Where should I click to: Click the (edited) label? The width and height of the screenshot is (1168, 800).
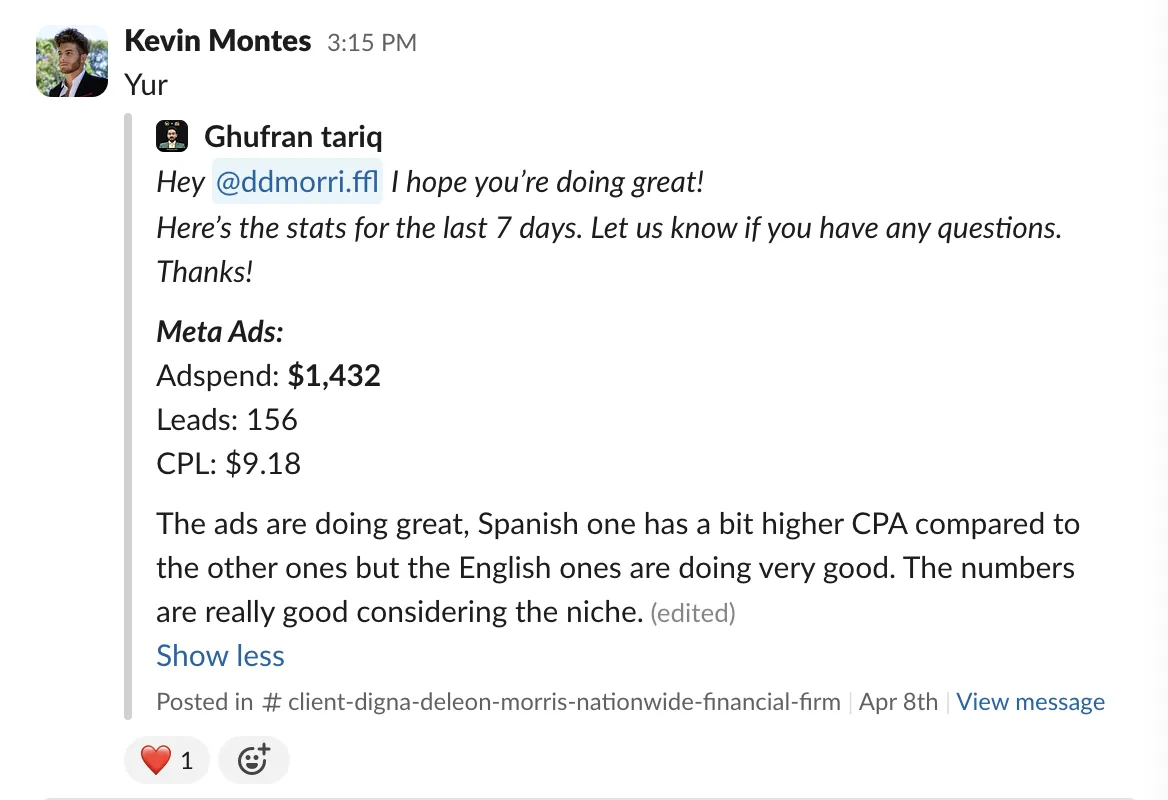tap(693, 613)
